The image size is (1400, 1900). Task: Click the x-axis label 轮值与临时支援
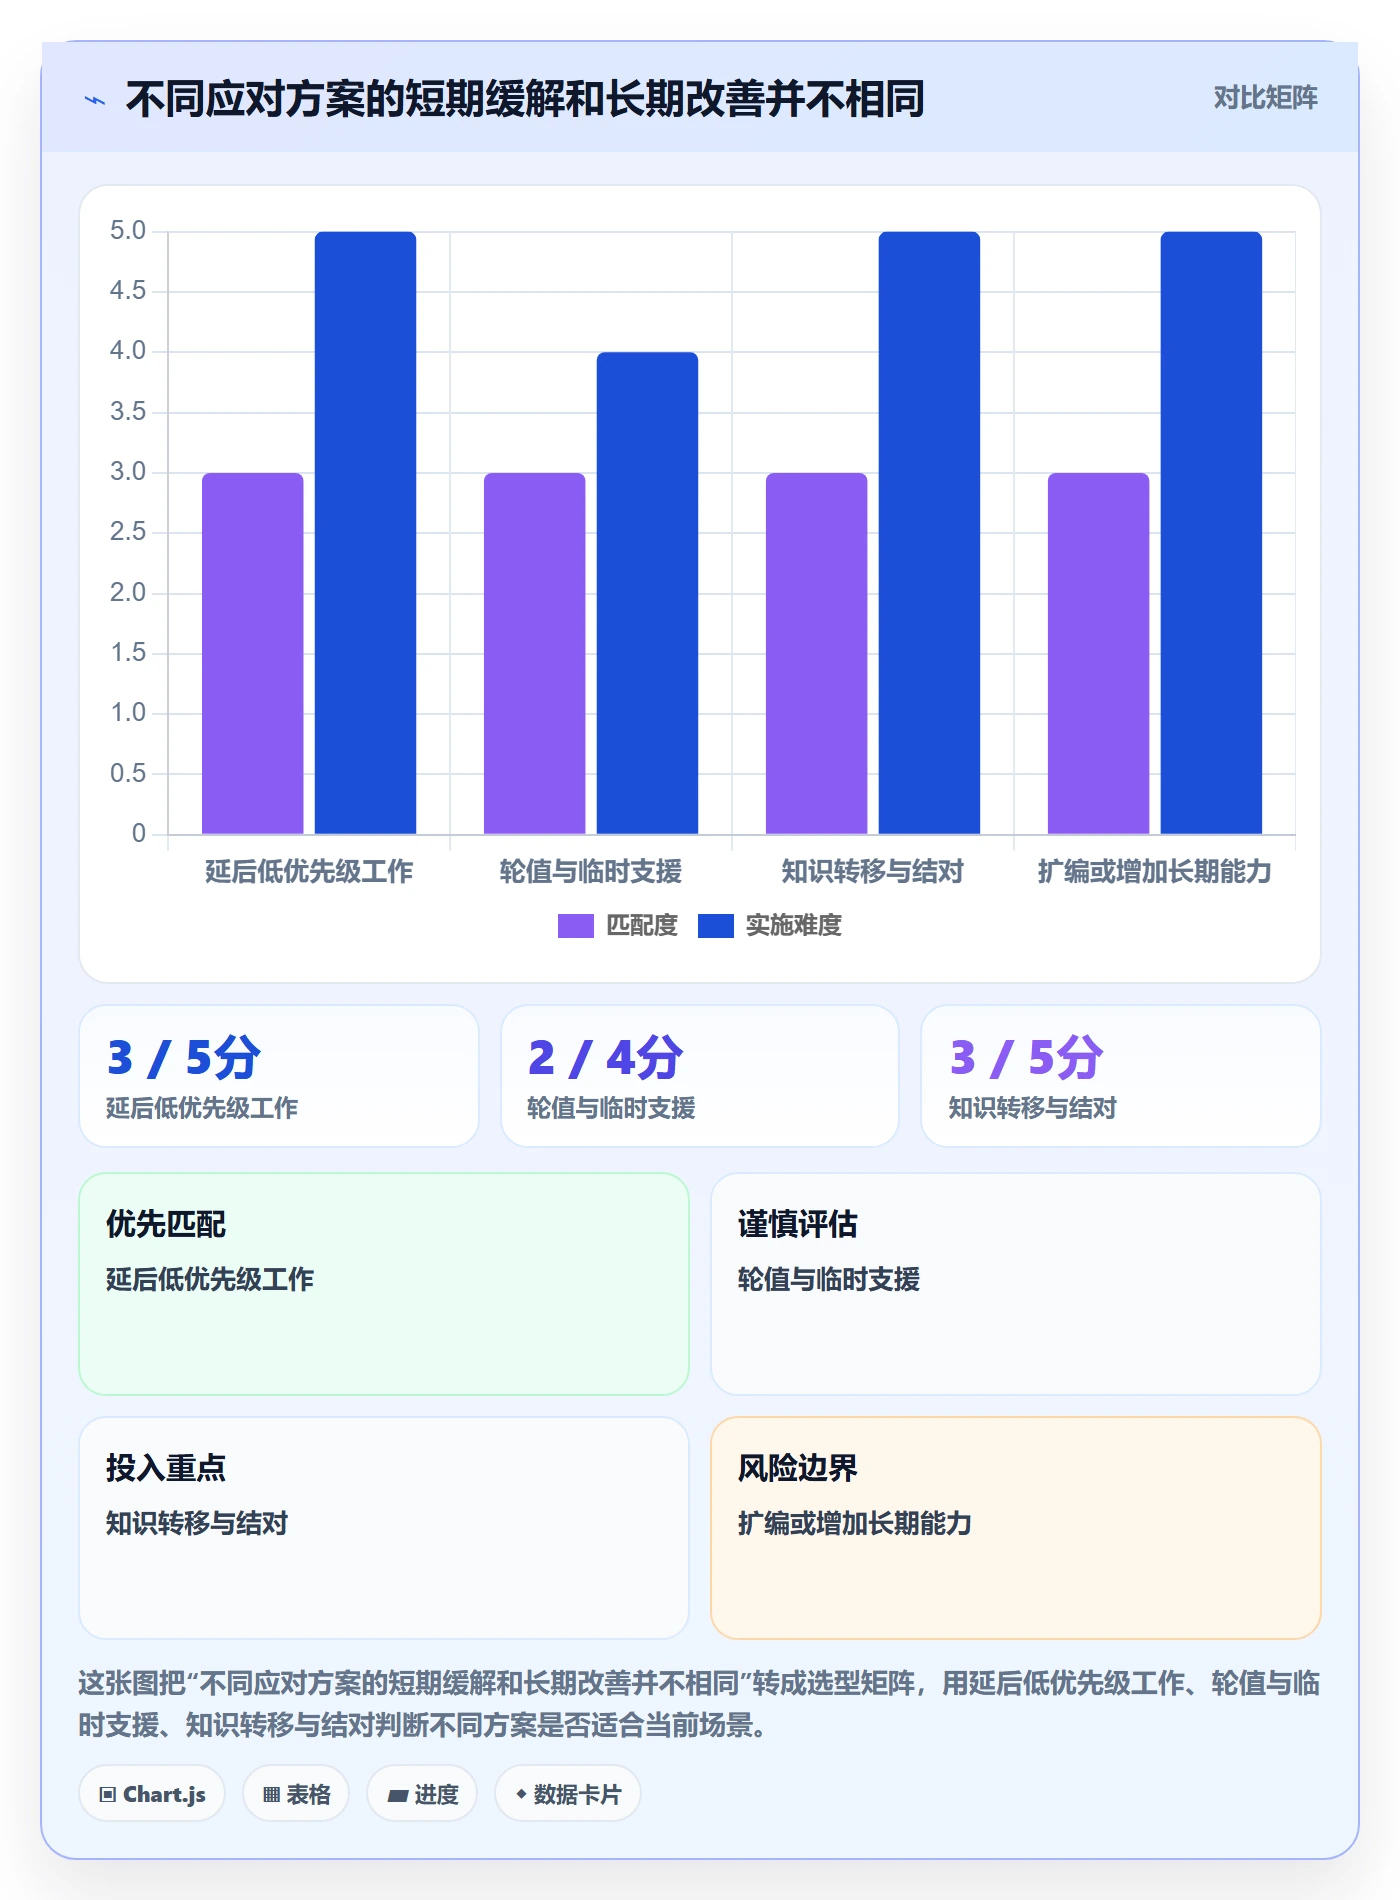(x=591, y=872)
